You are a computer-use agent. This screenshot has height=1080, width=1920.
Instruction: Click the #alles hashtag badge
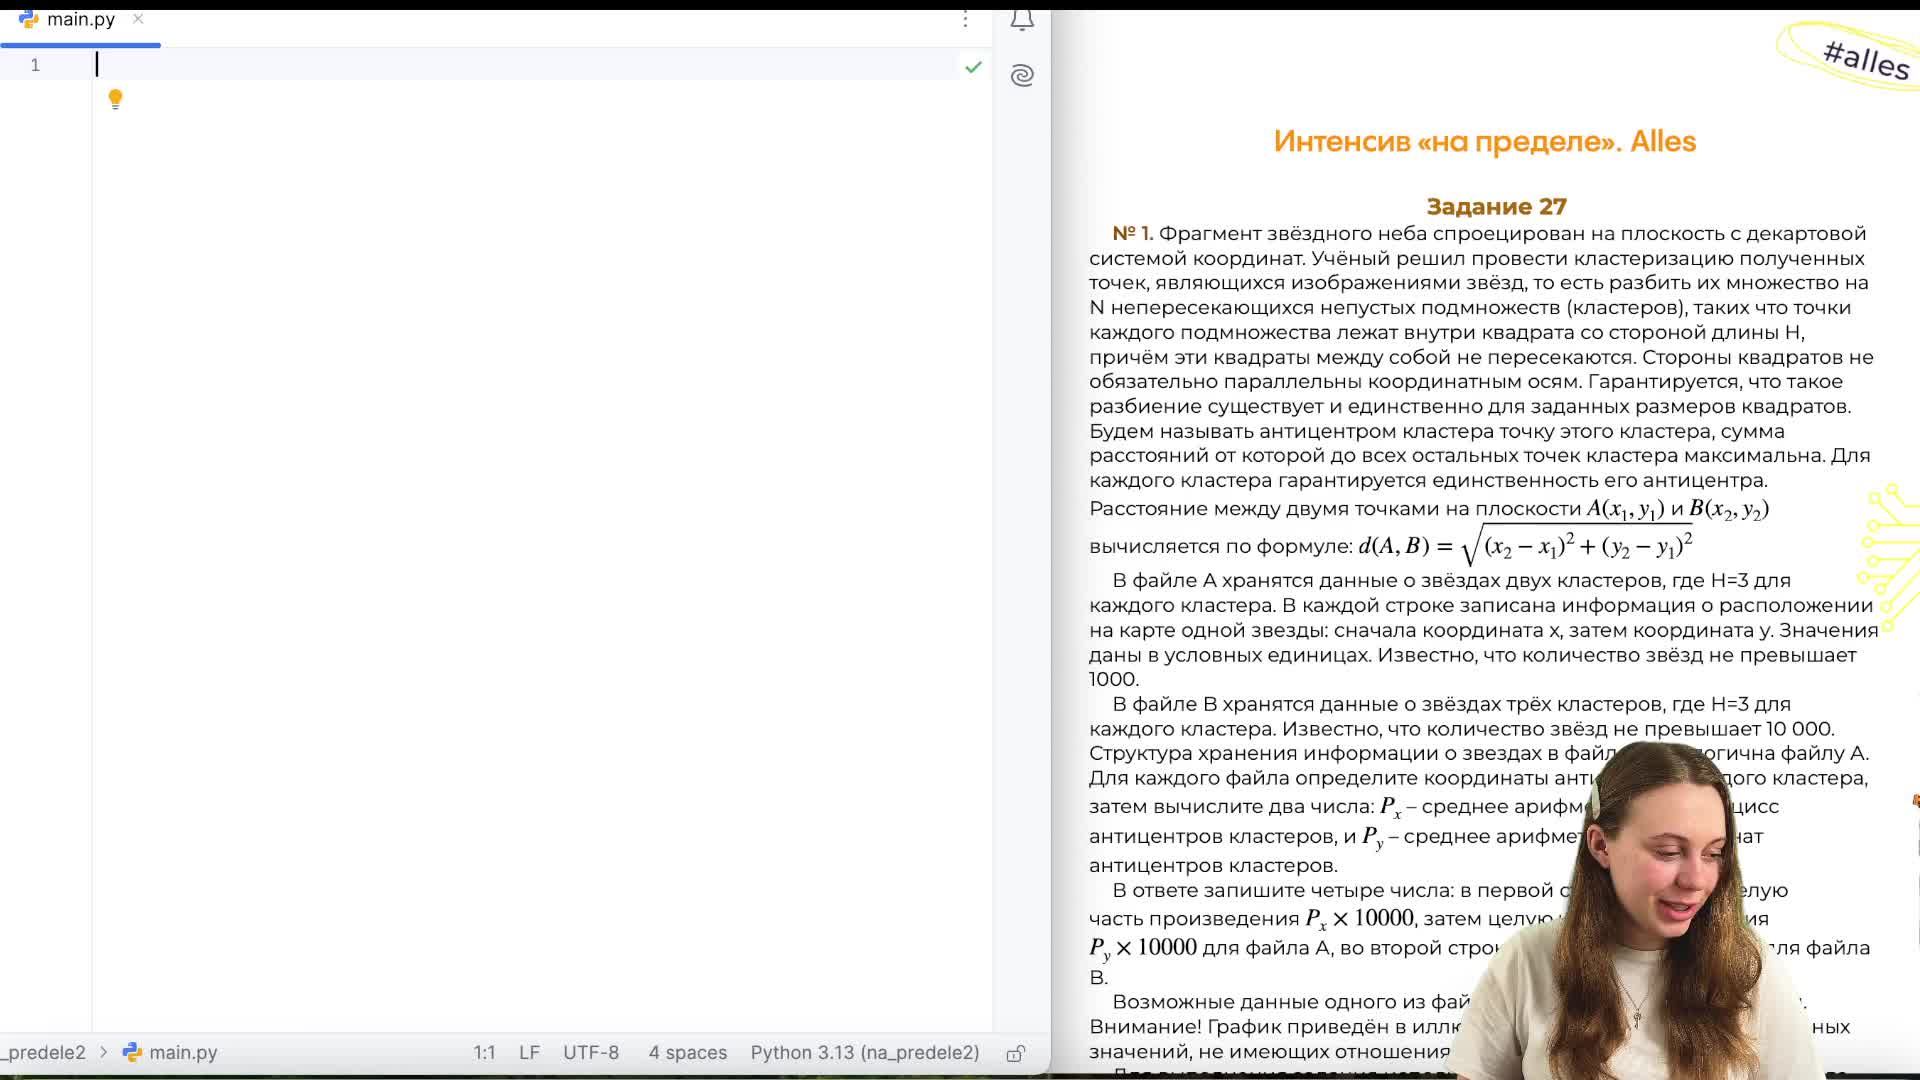click(1865, 59)
